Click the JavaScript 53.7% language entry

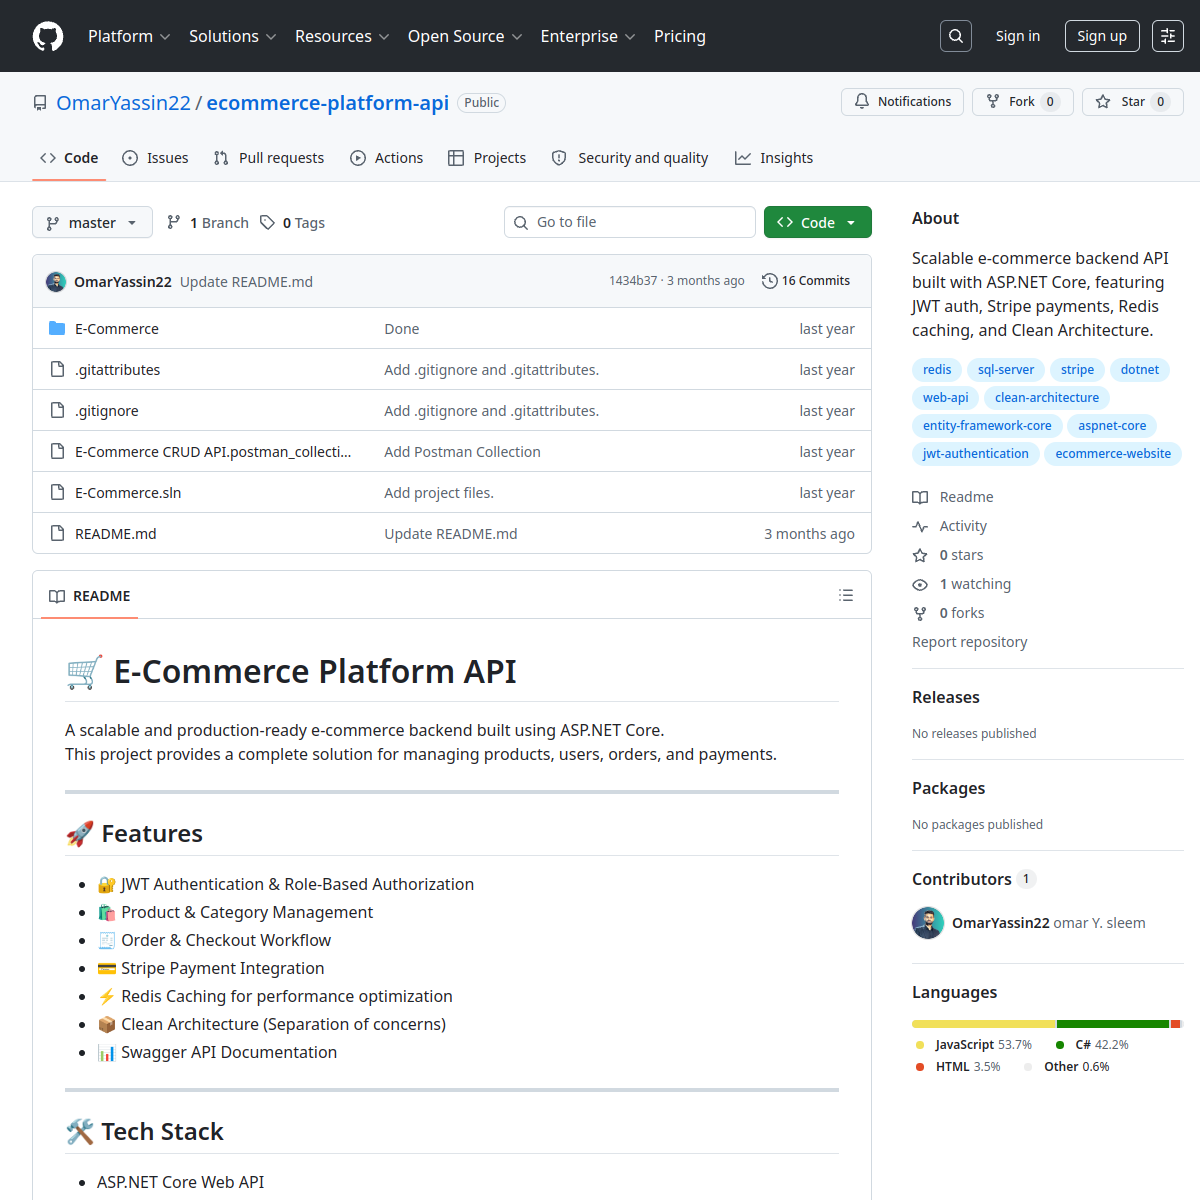(x=974, y=1045)
